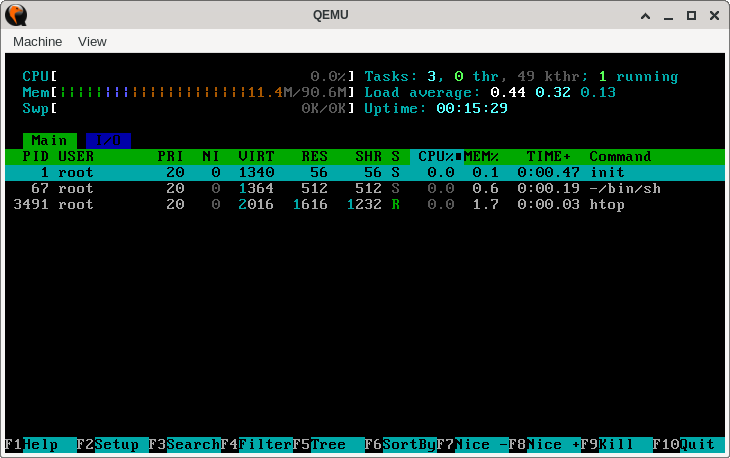
Task: Sort by the Command column header
Action: click(621, 157)
